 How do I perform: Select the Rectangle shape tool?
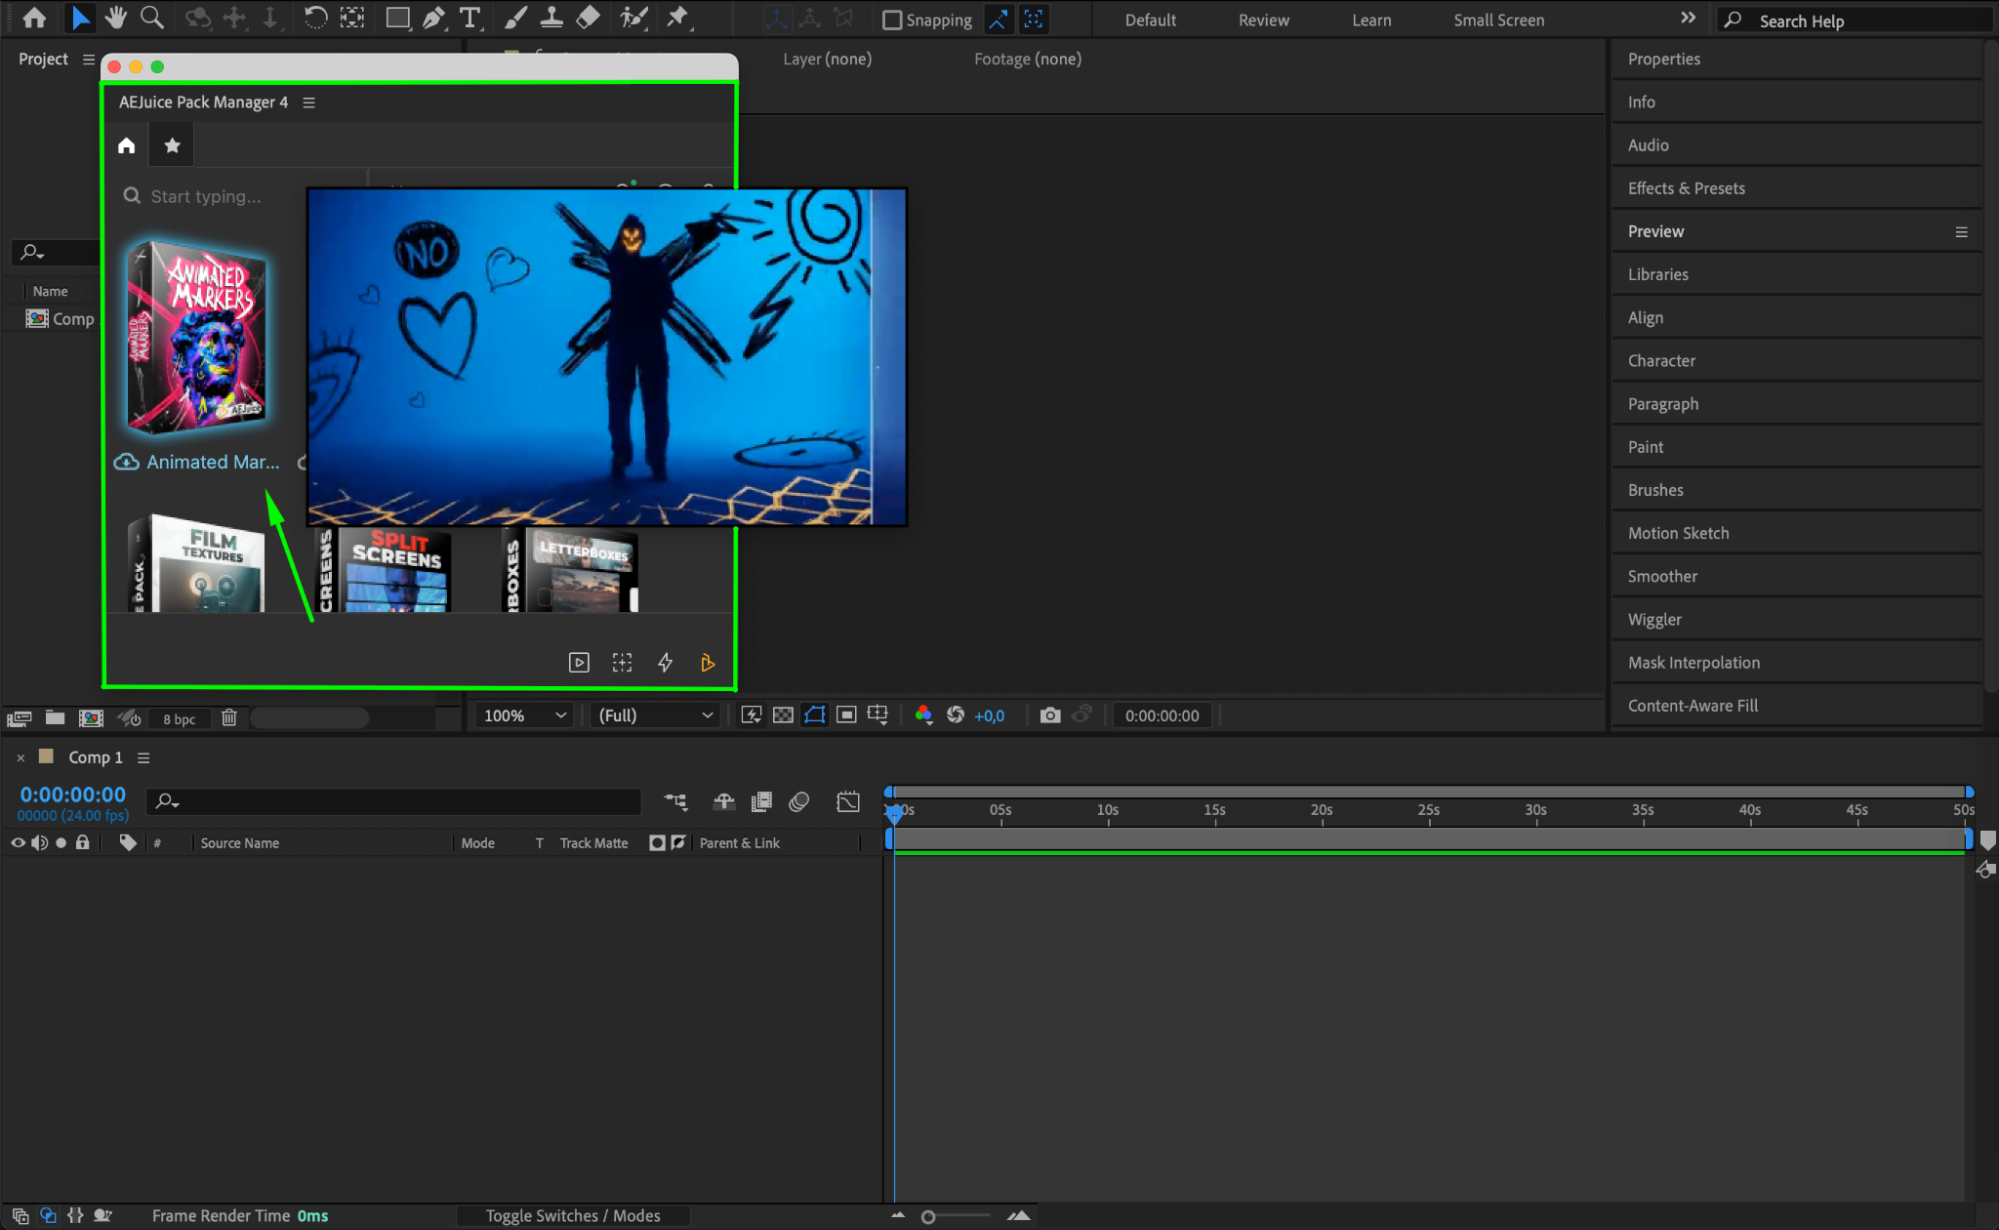click(397, 18)
